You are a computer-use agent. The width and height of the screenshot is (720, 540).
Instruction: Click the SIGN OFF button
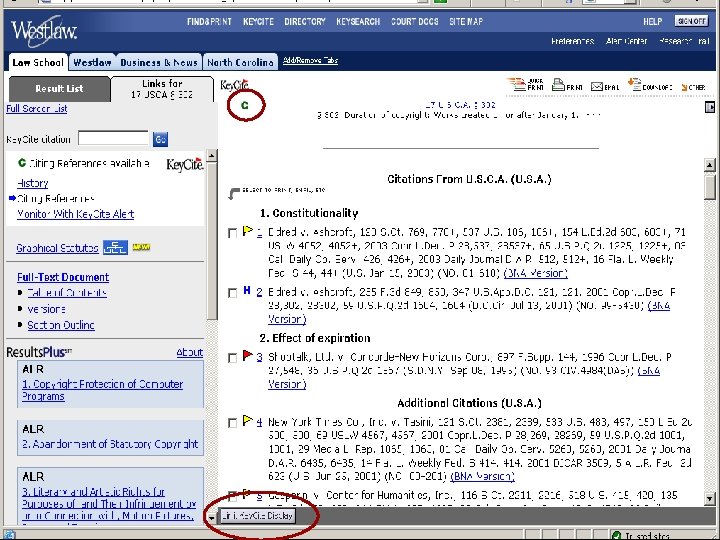[x=692, y=21]
